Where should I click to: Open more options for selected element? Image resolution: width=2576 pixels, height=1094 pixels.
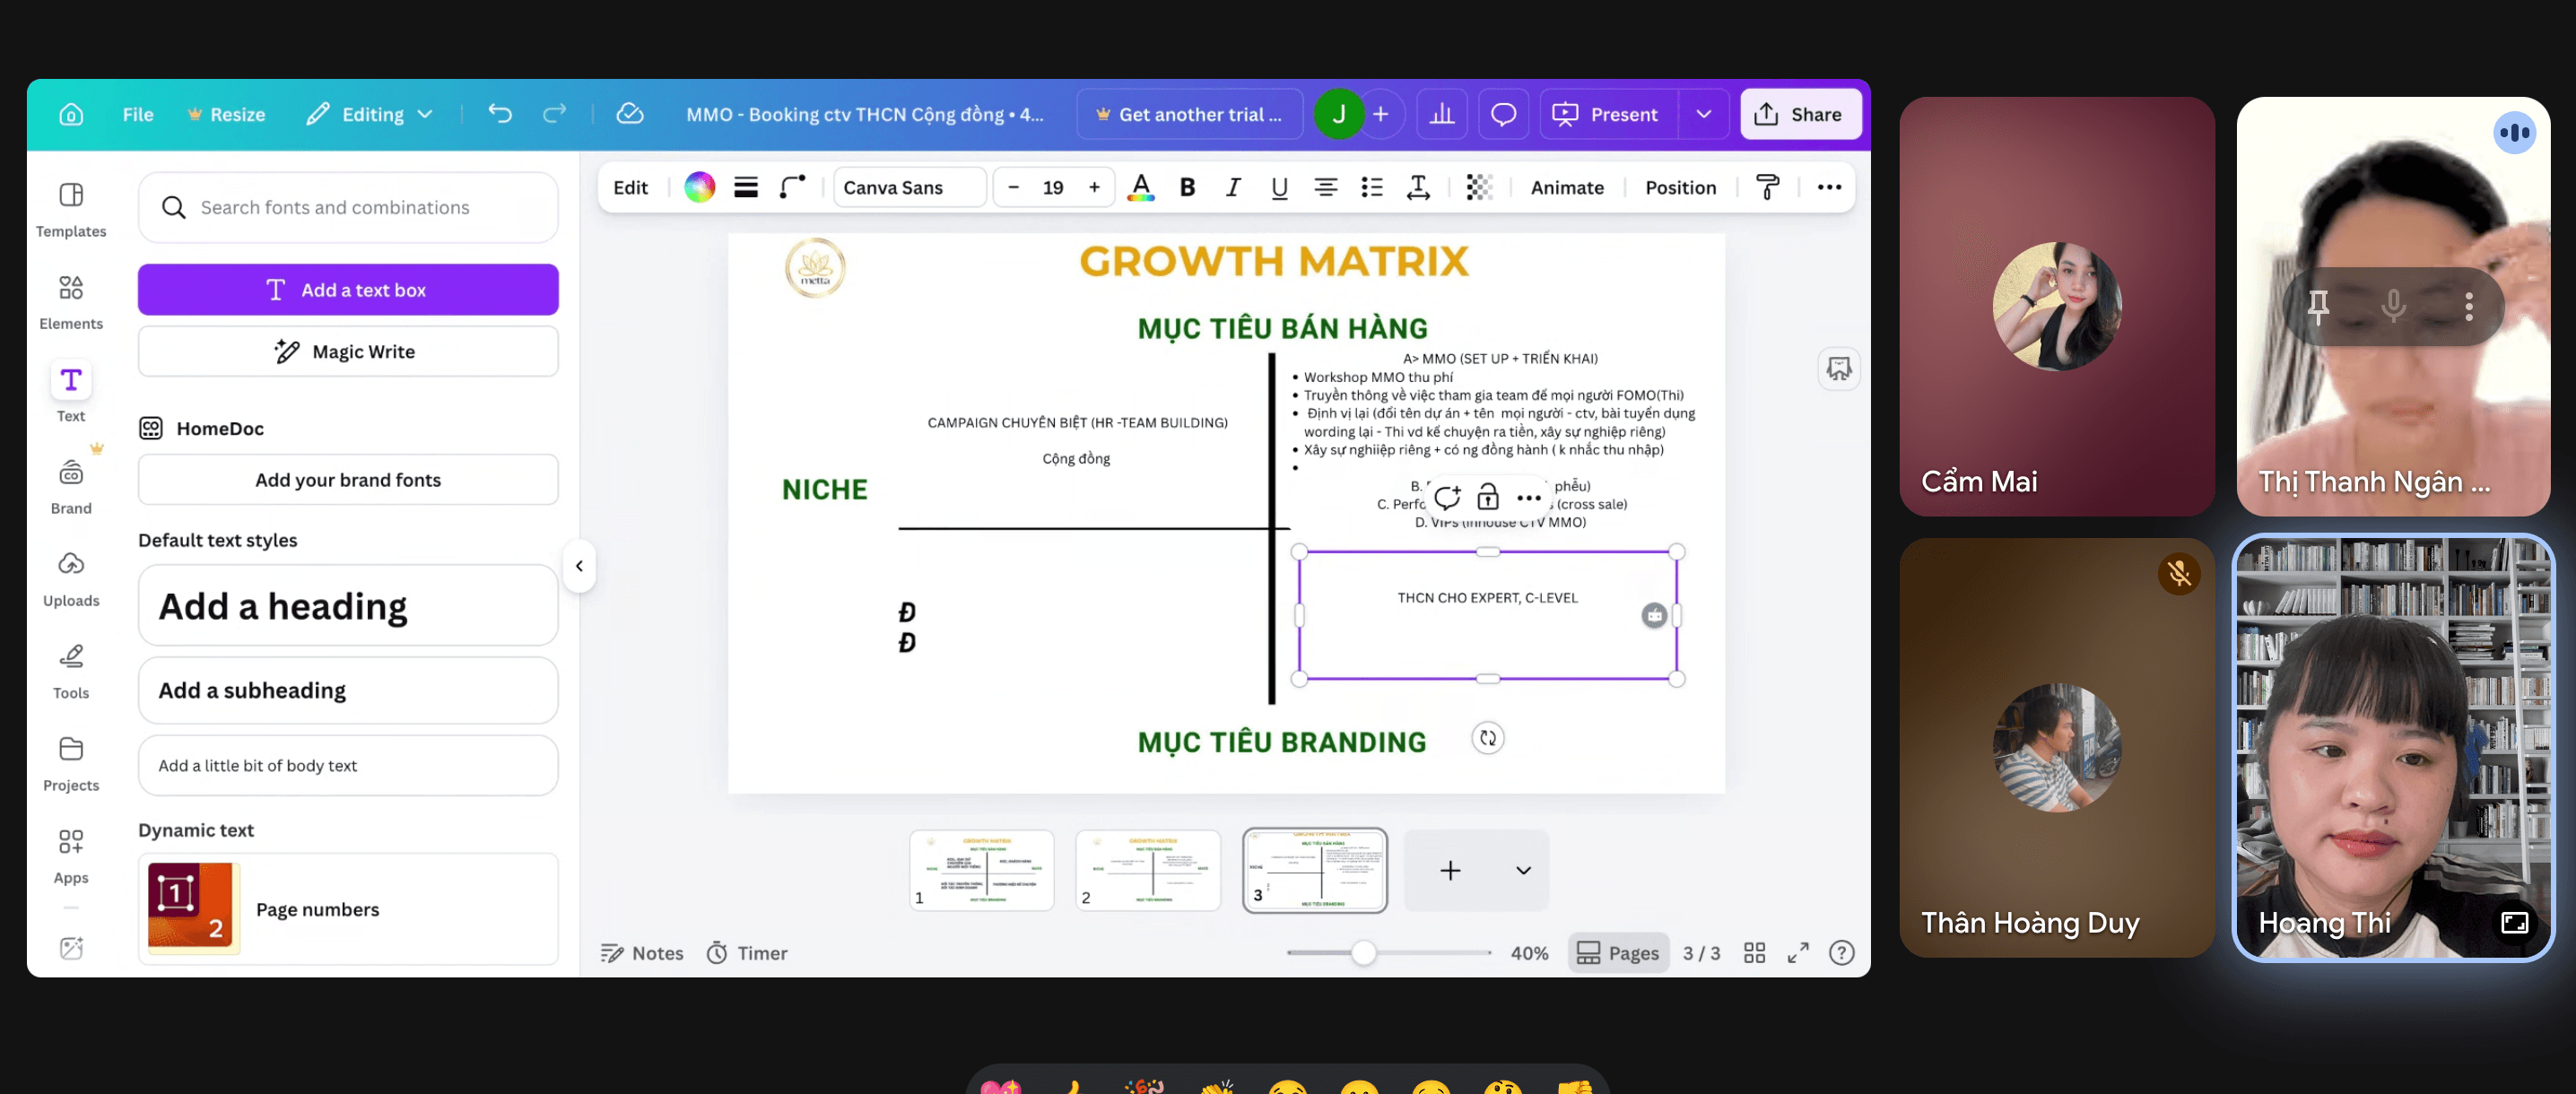coord(1529,497)
